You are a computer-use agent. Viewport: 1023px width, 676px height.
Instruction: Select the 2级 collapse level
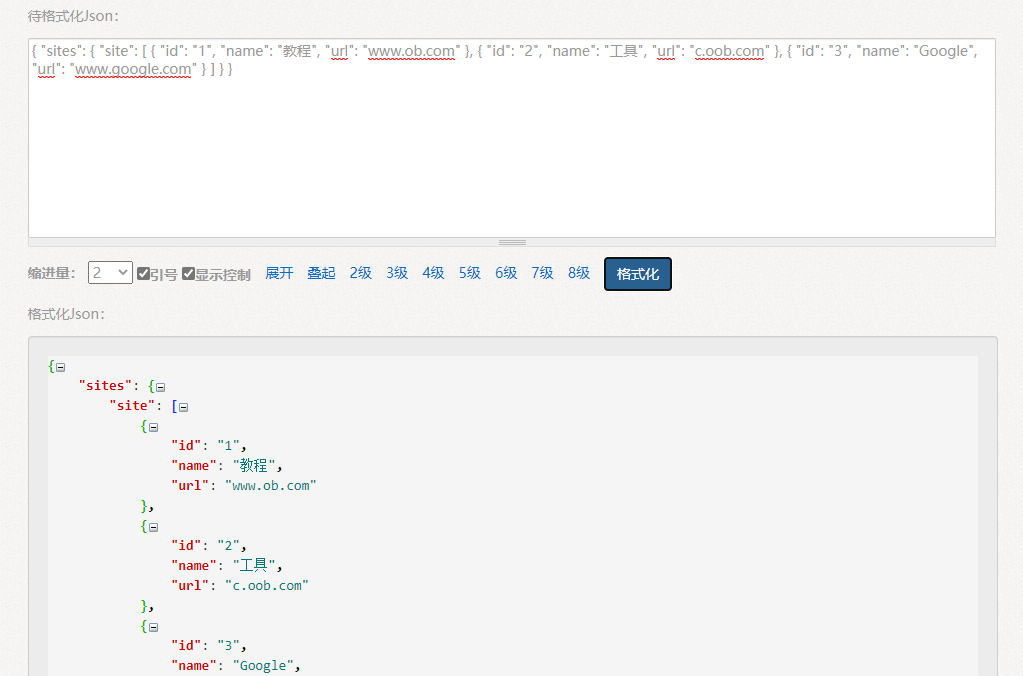[x=359, y=272]
